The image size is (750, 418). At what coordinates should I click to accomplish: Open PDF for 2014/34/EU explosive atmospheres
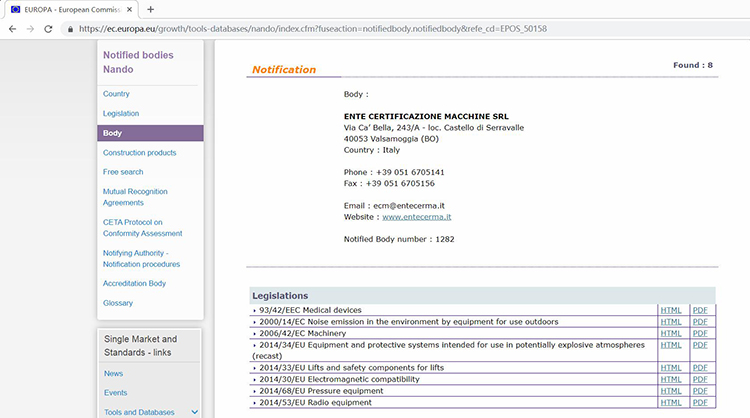pos(700,345)
